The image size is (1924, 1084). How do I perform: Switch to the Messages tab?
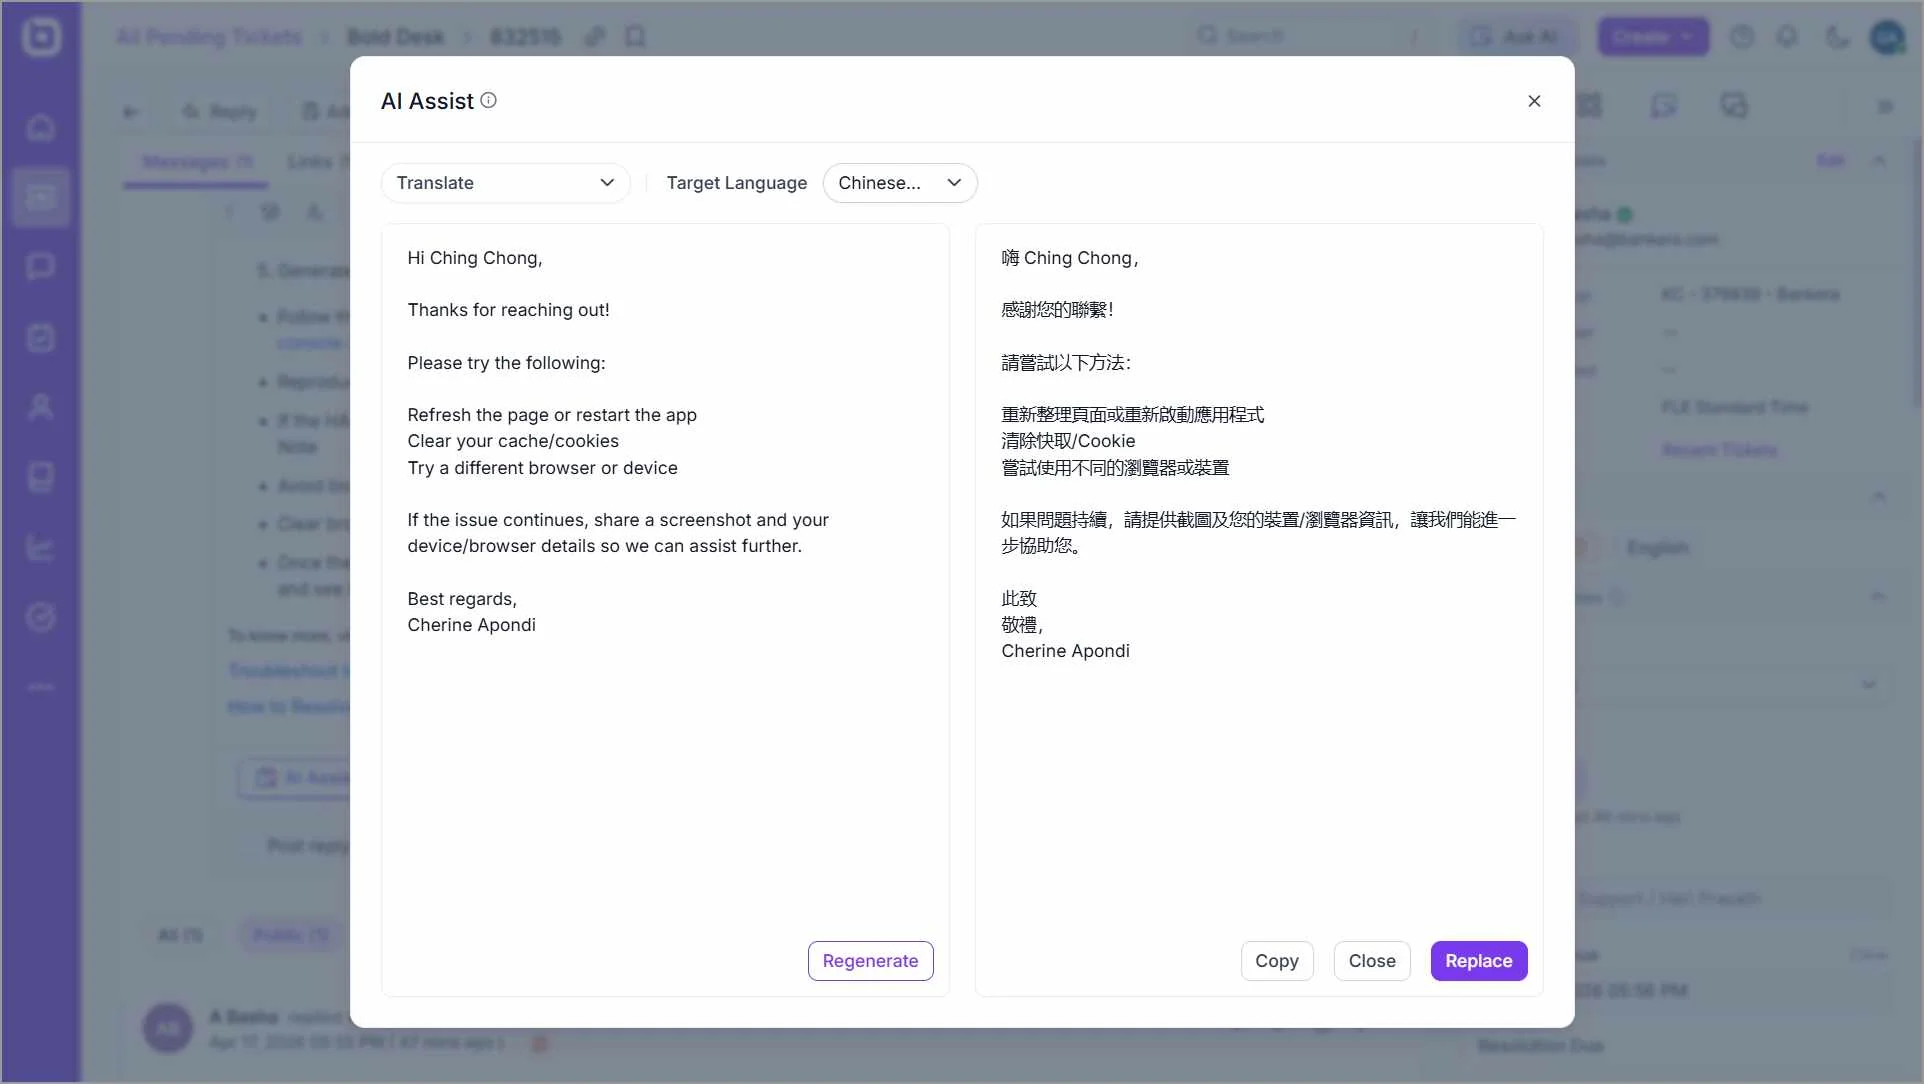(197, 162)
